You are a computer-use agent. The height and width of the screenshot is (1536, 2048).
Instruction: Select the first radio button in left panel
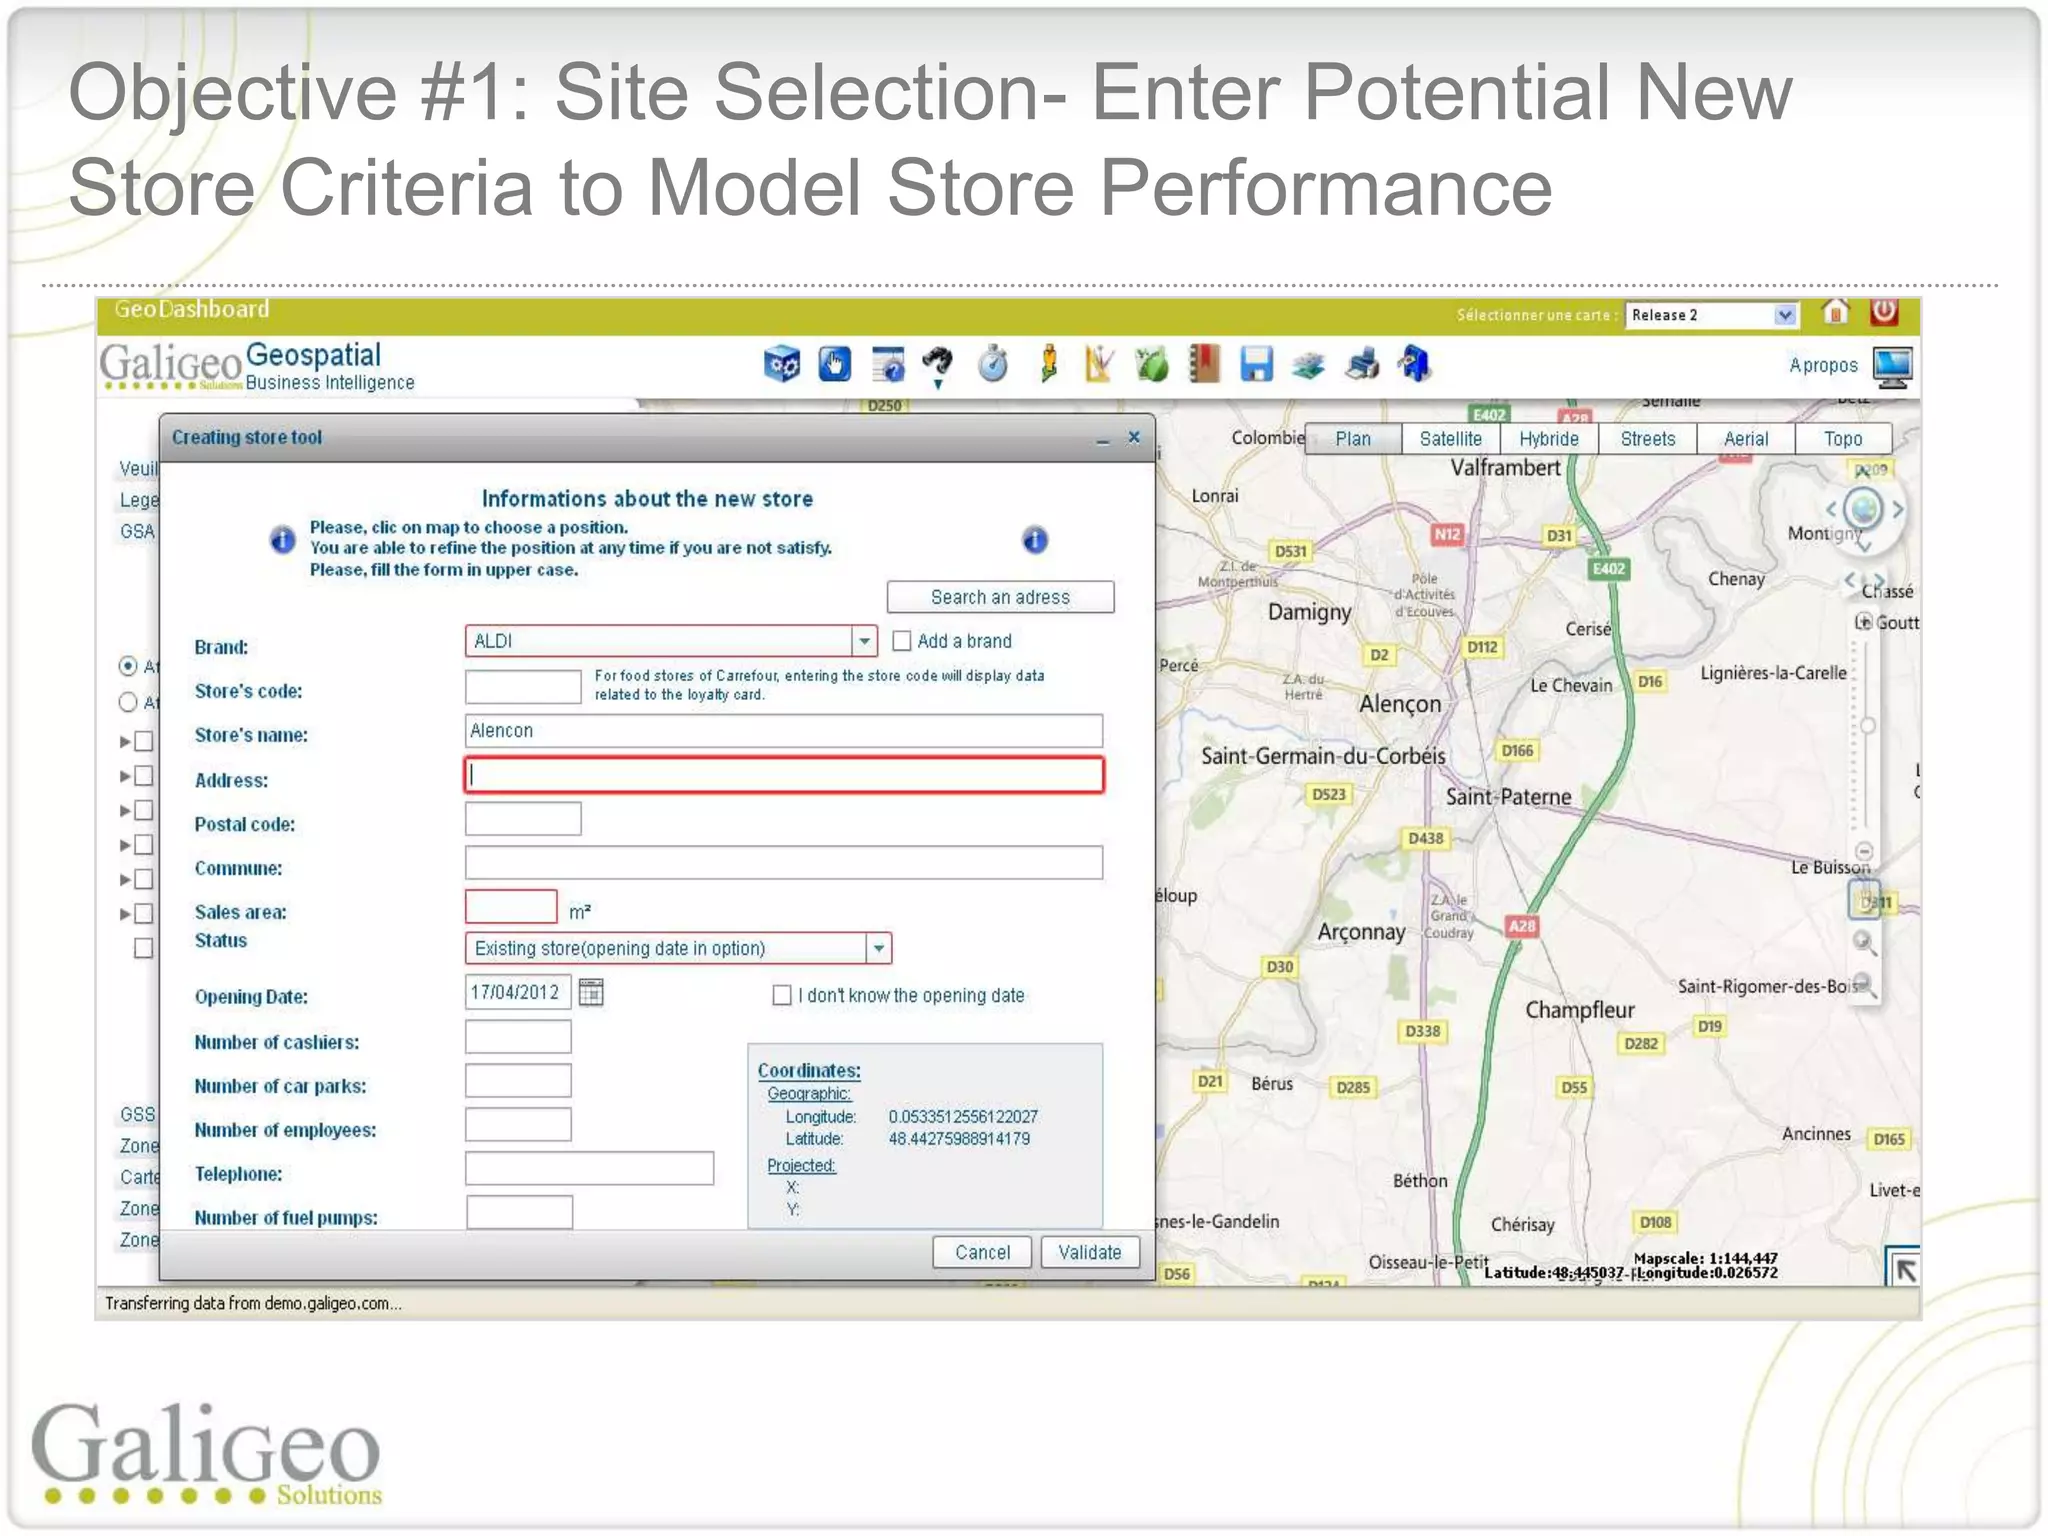coord(128,666)
